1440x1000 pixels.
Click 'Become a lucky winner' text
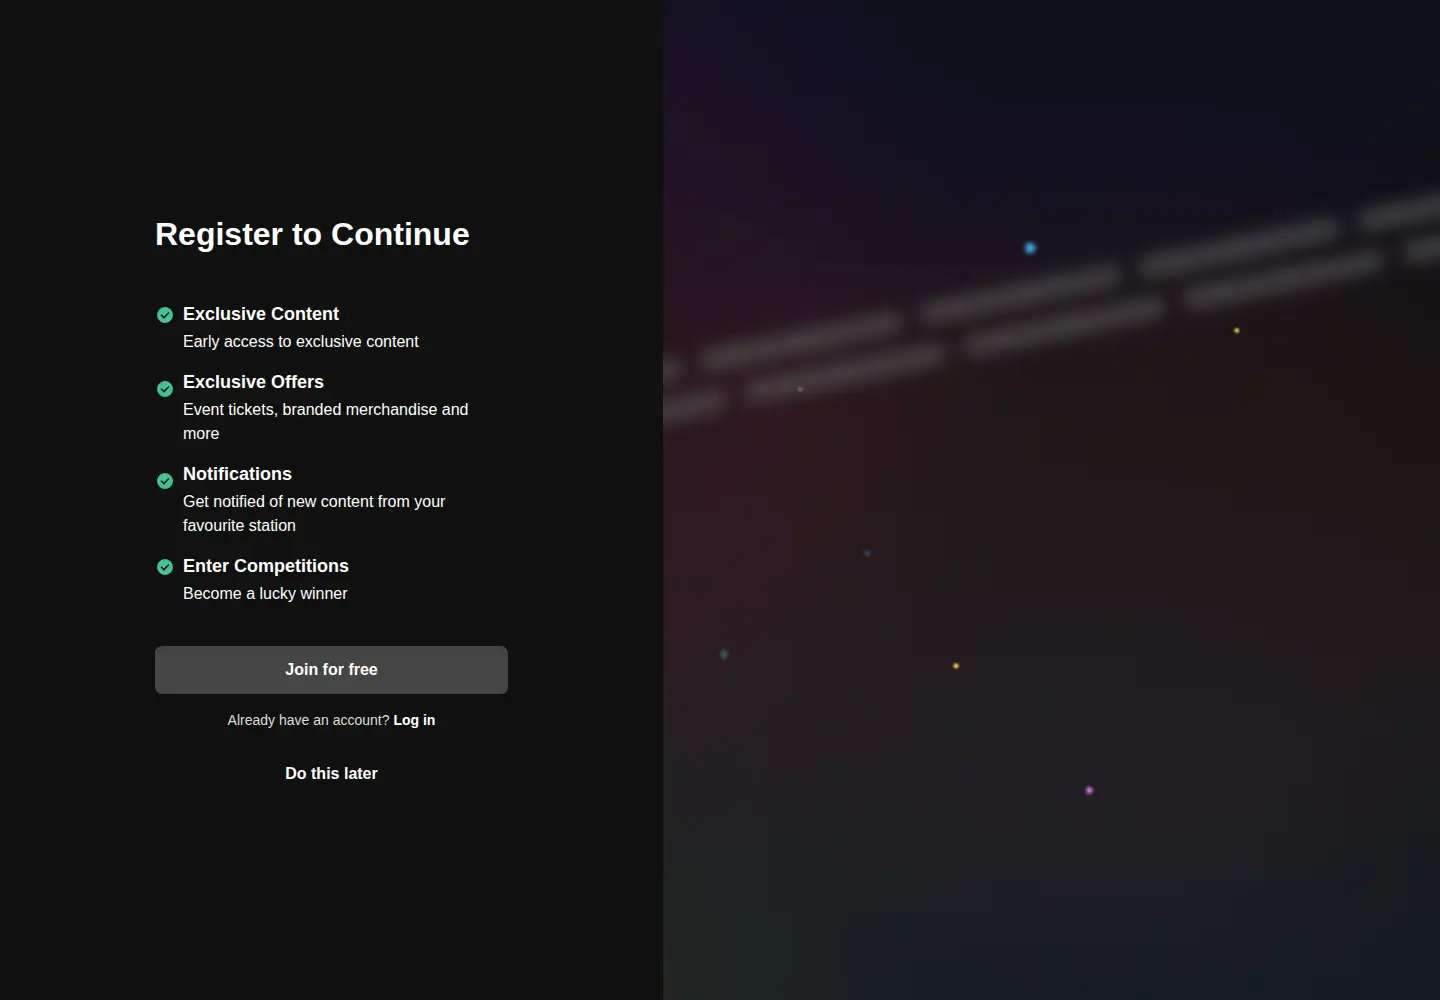[265, 594]
